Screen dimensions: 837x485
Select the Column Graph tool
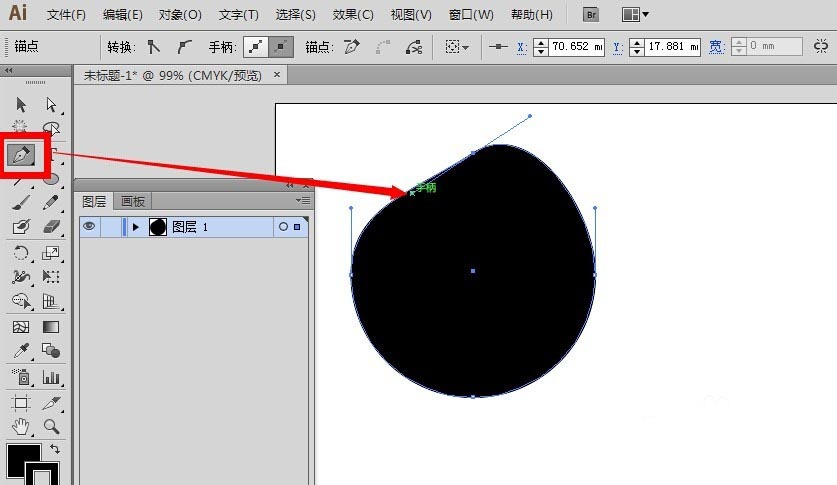coord(51,377)
